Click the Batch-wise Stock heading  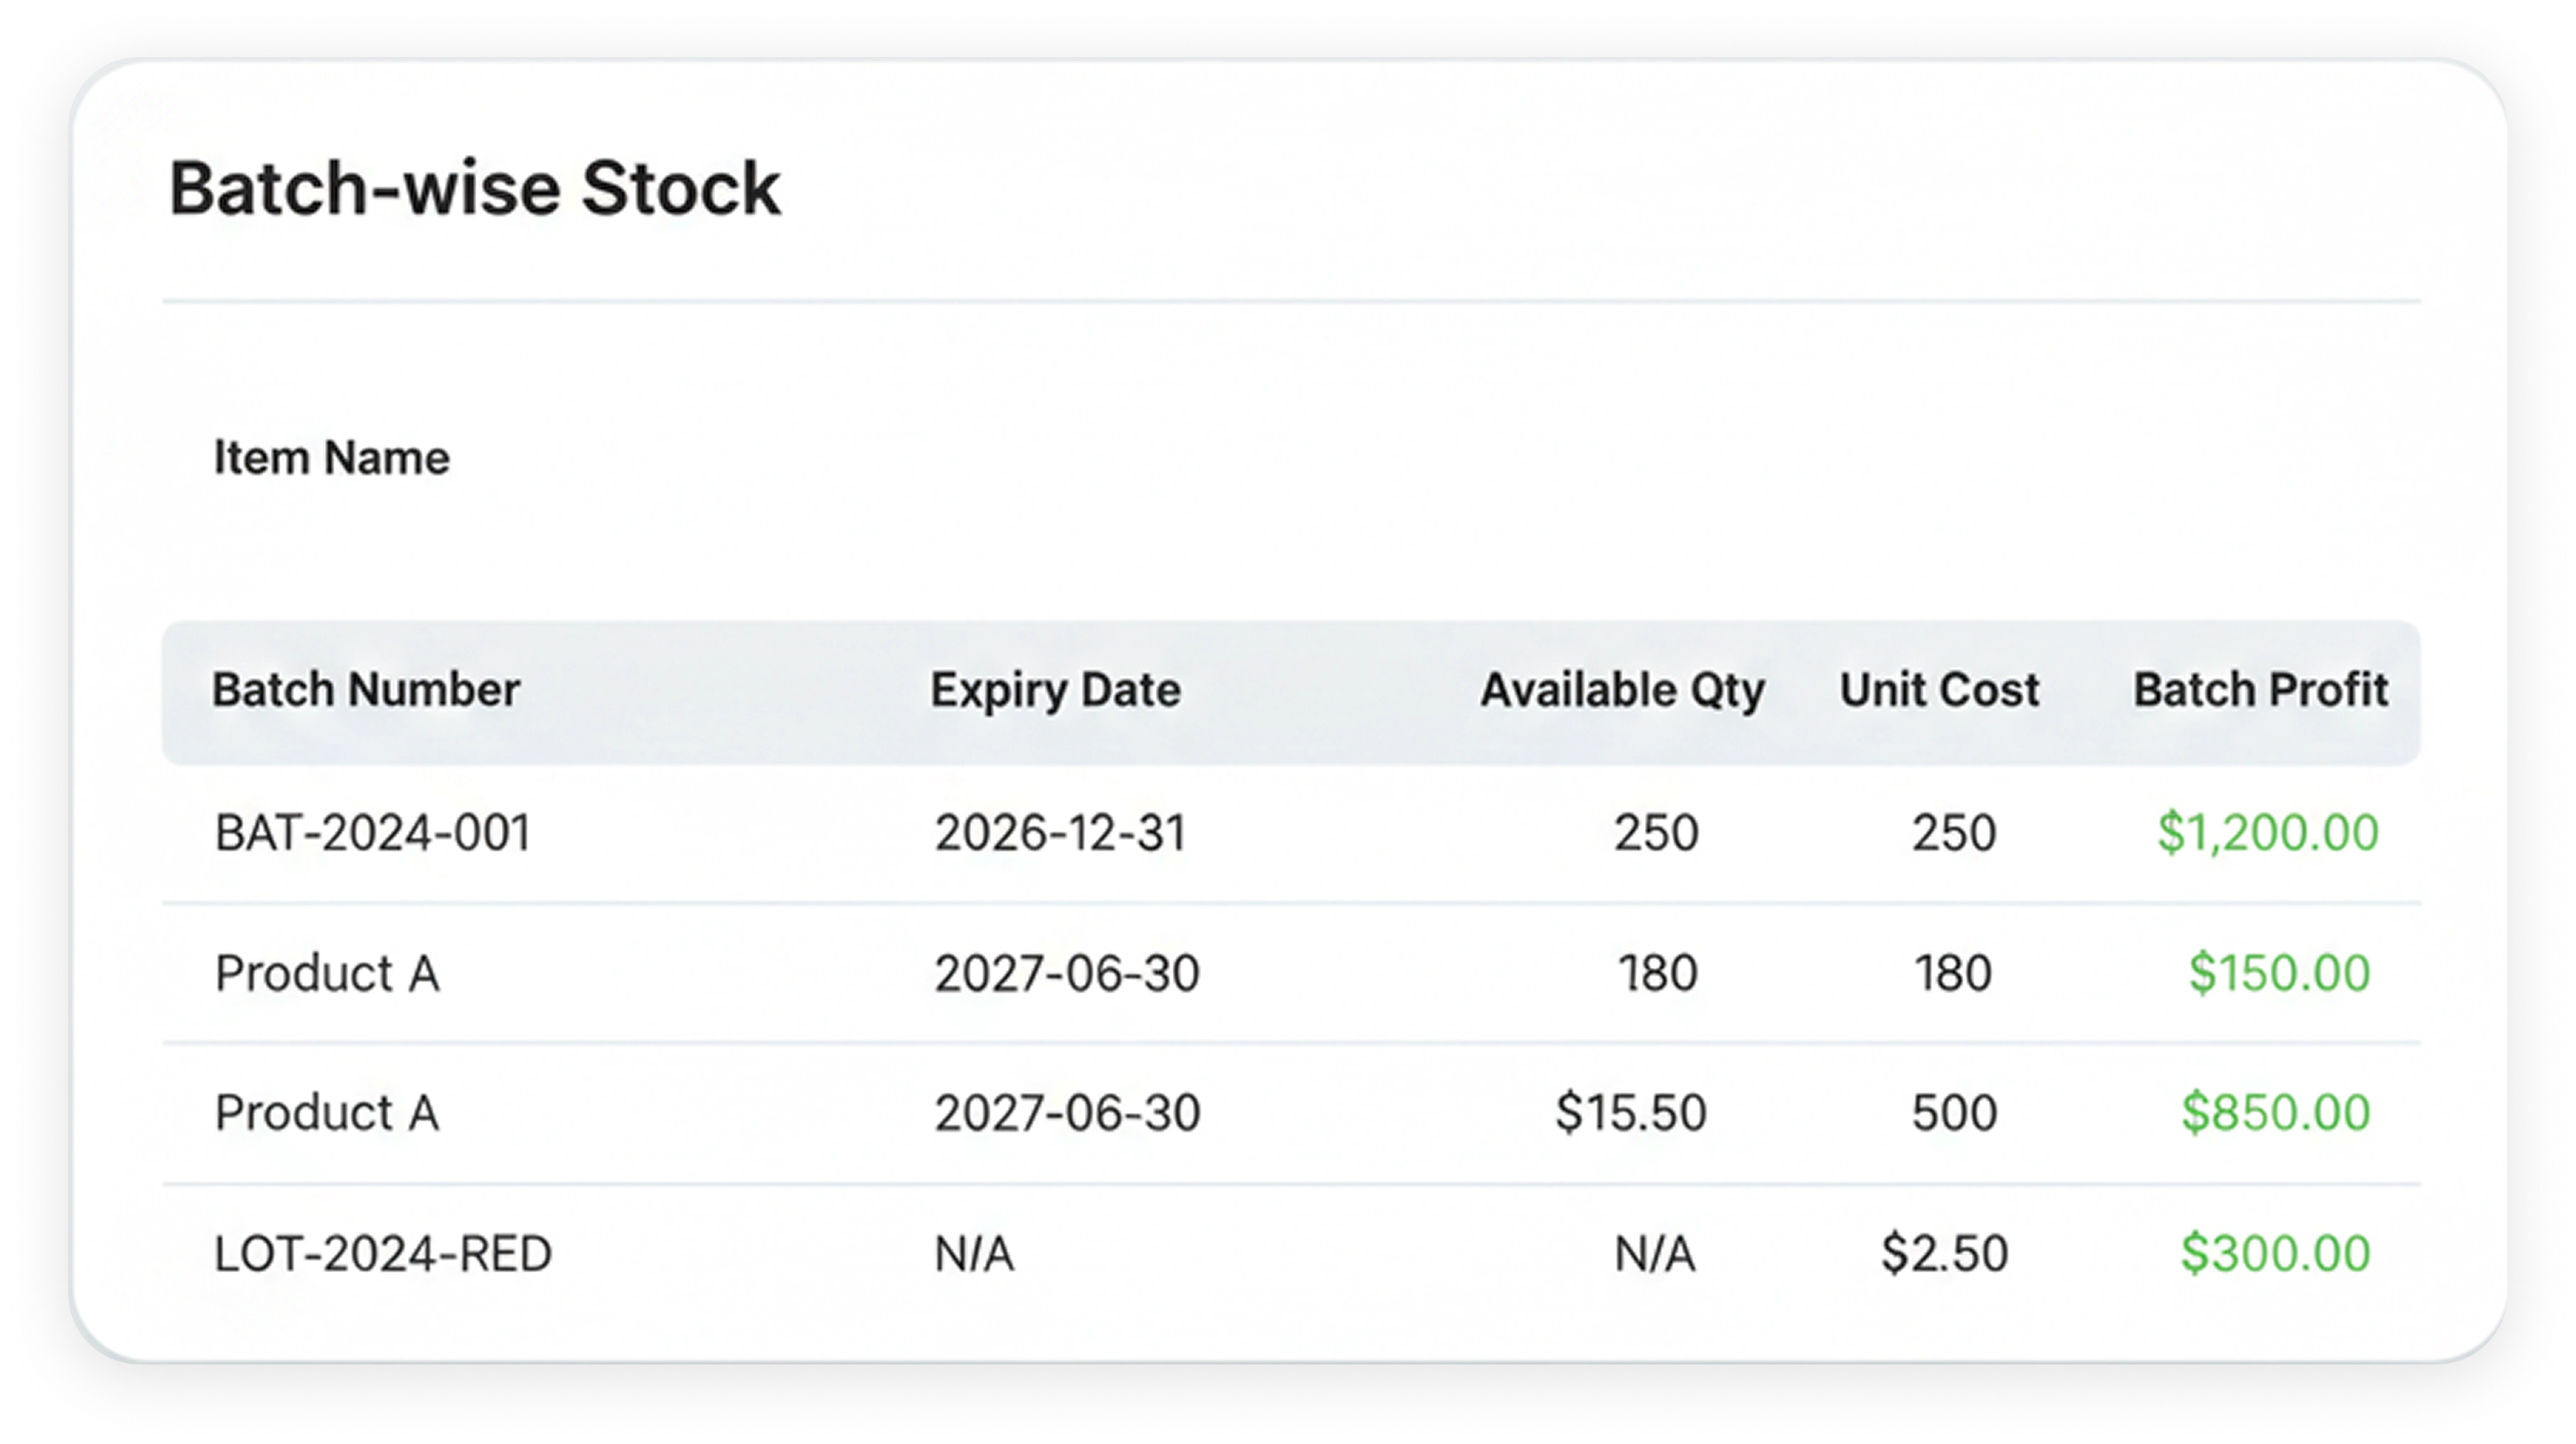pos(475,188)
